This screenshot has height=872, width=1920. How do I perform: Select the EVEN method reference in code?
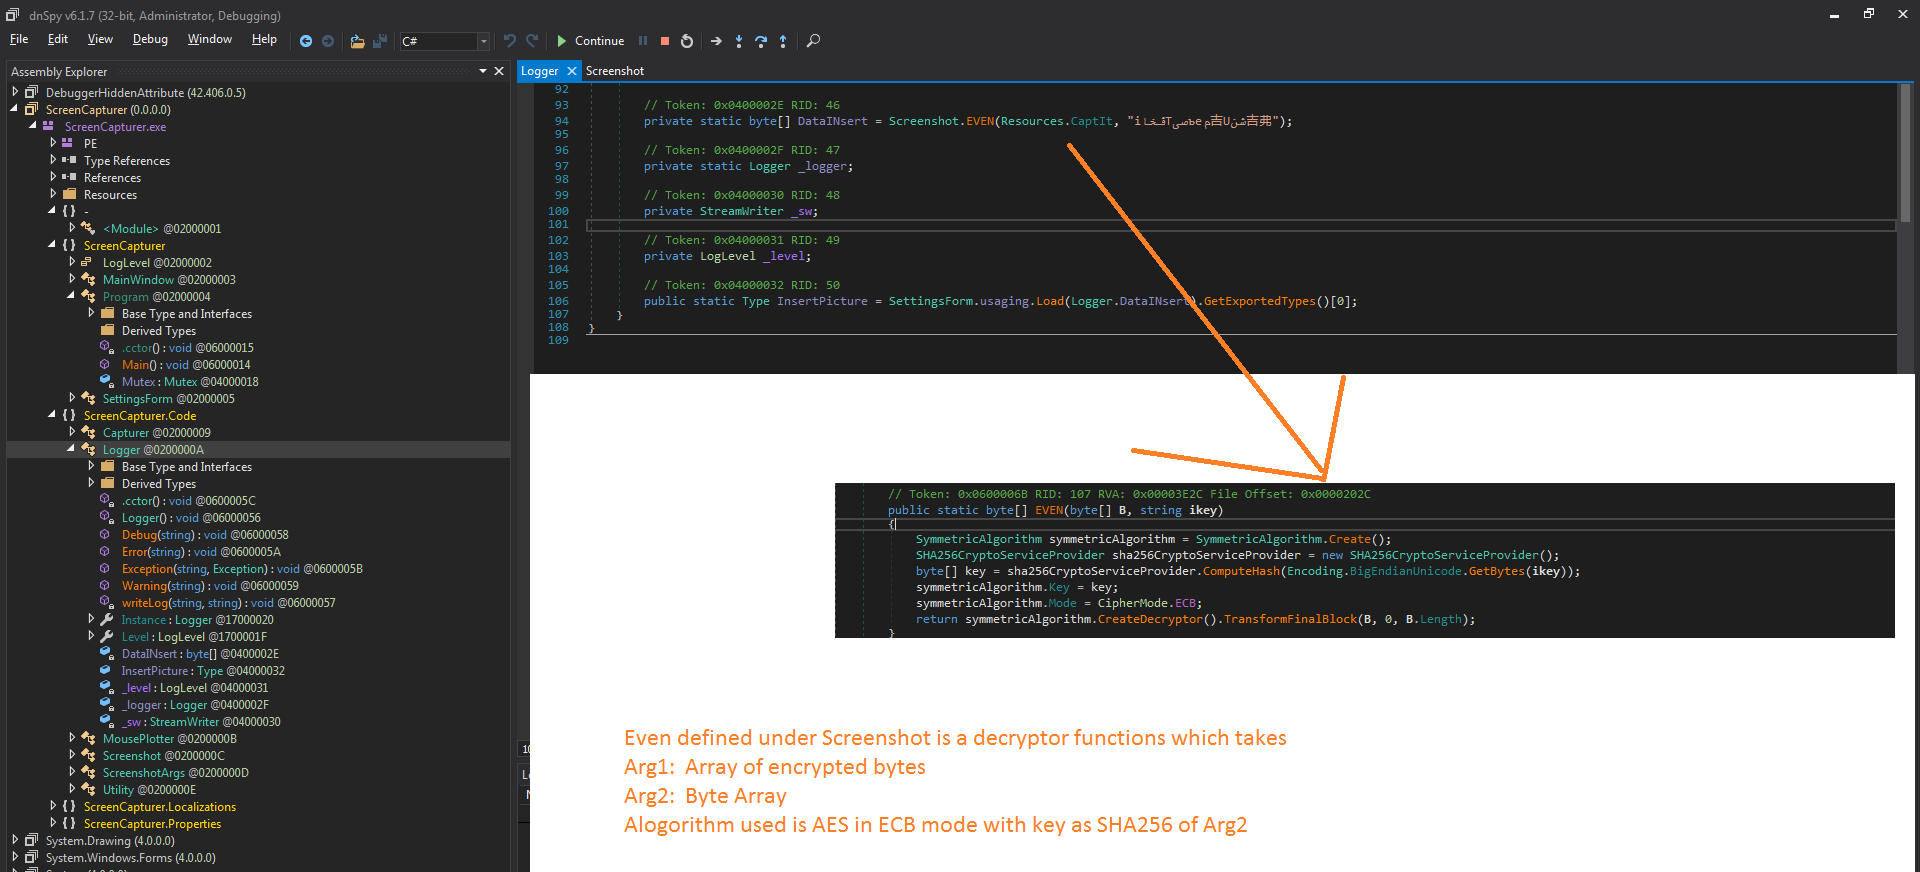point(980,121)
